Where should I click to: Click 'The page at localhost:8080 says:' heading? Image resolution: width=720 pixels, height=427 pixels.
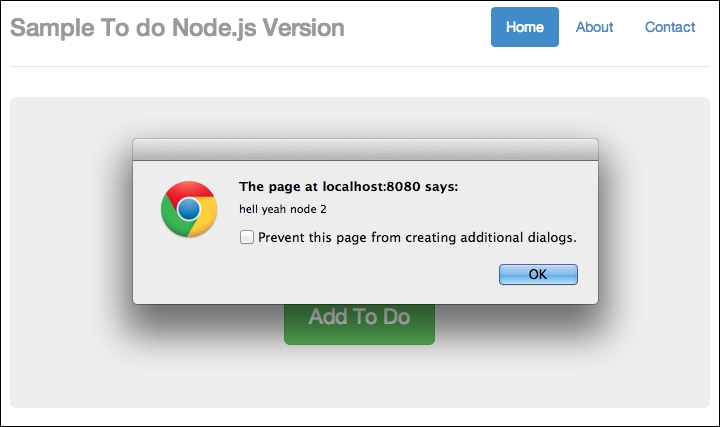coord(348,186)
